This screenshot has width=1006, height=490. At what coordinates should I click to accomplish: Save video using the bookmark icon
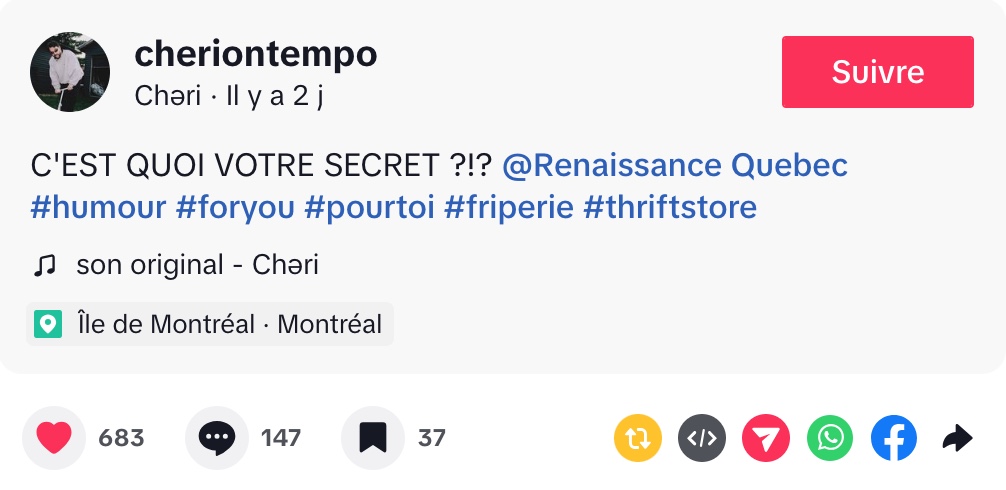(373, 438)
